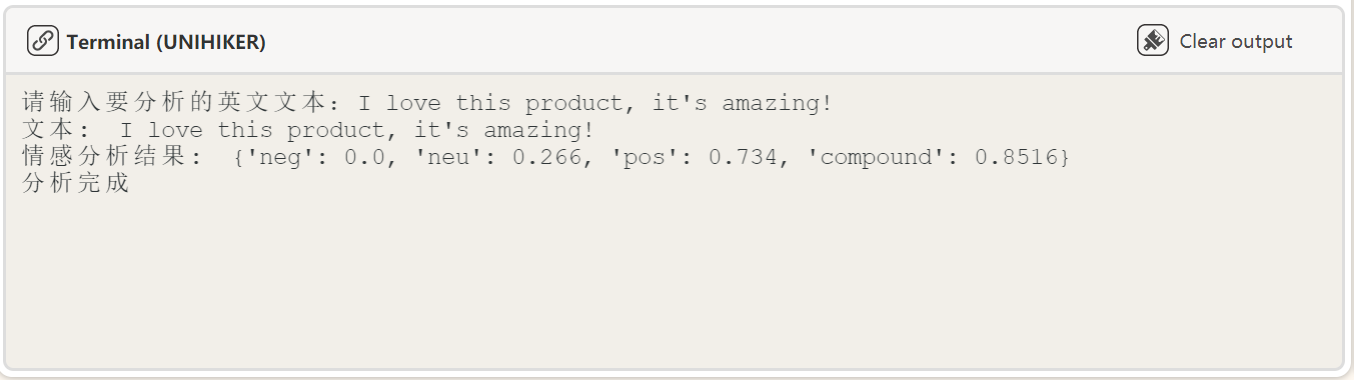Image resolution: width=1354 pixels, height=380 pixels.
Task: Click the prompt line 请输入要分析的英文文本
Action: pos(427,103)
